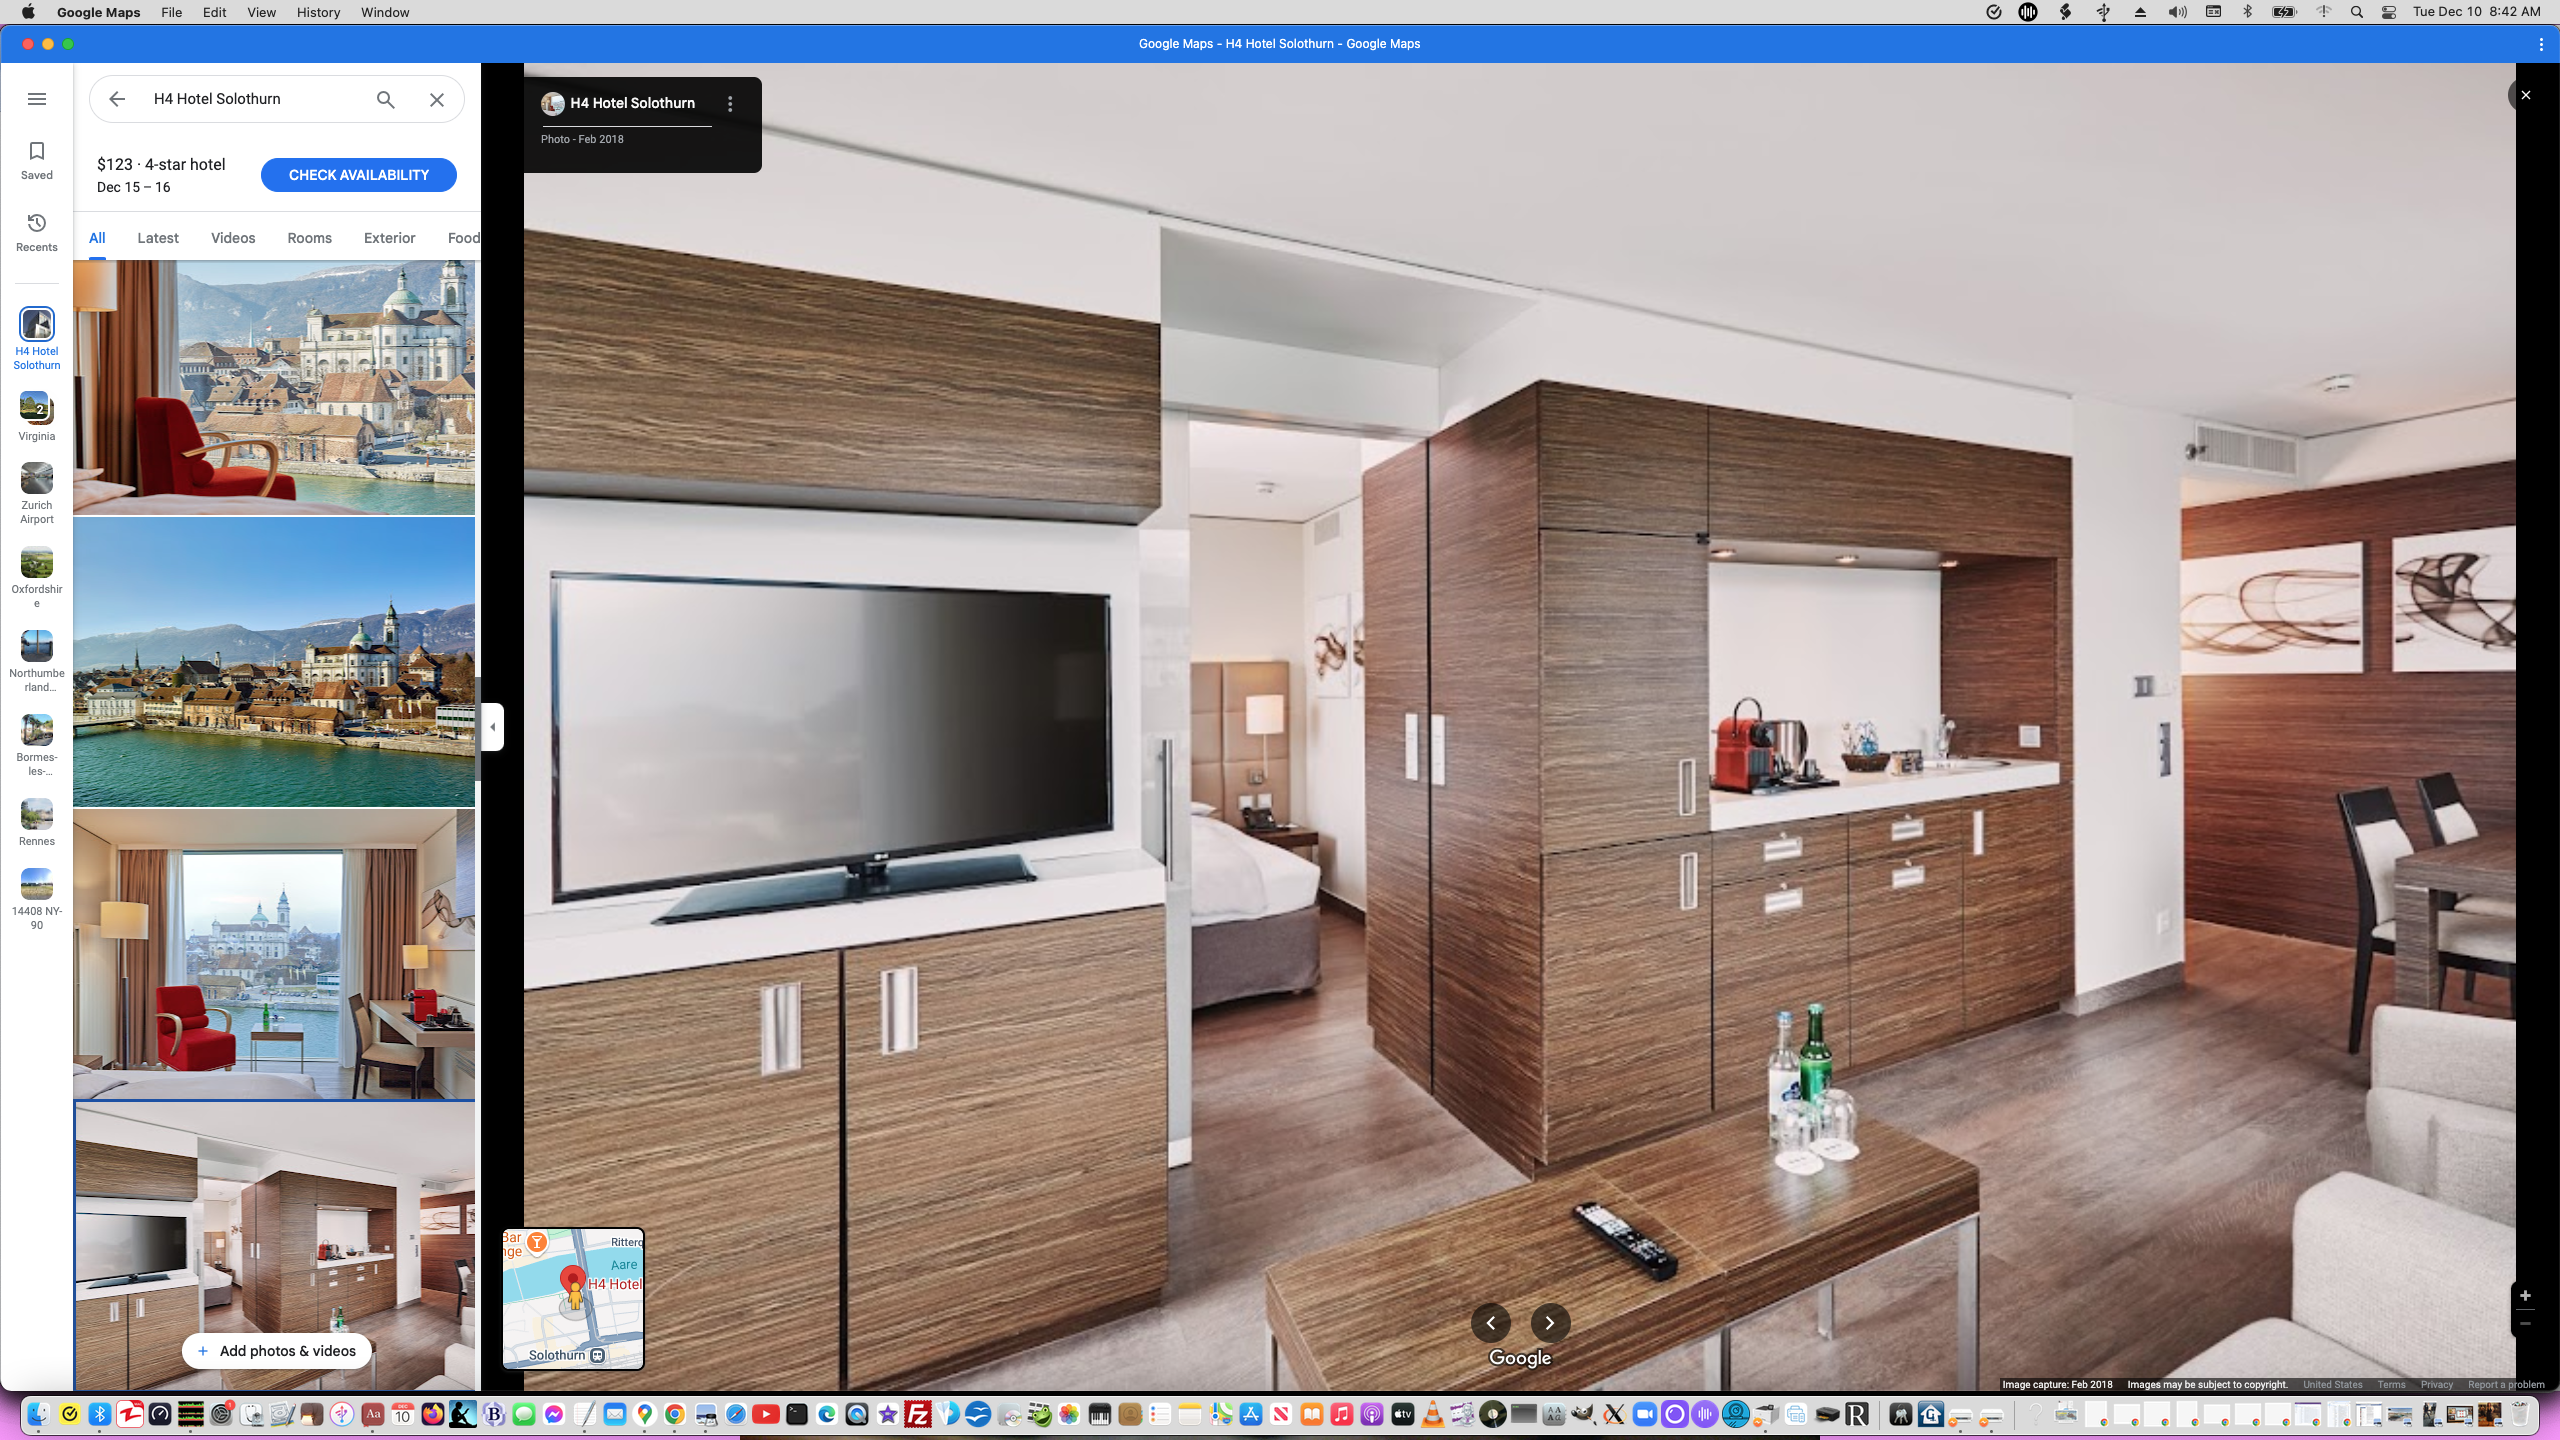This screenshot has height=1440, width=2560.
Task: Select the Zurich Airport recent place icon
Action: pyautogui.click(x=36, y=477)
